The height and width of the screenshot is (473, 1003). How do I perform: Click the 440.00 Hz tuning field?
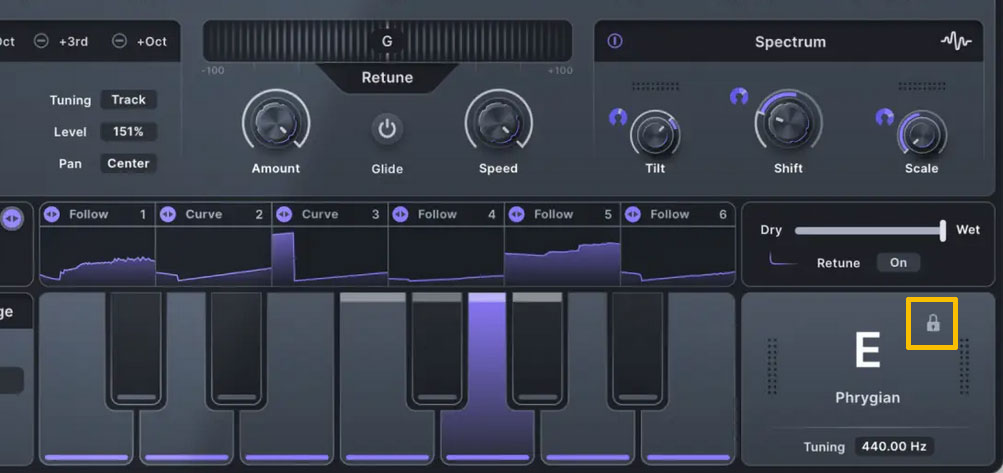pos(893,447)
